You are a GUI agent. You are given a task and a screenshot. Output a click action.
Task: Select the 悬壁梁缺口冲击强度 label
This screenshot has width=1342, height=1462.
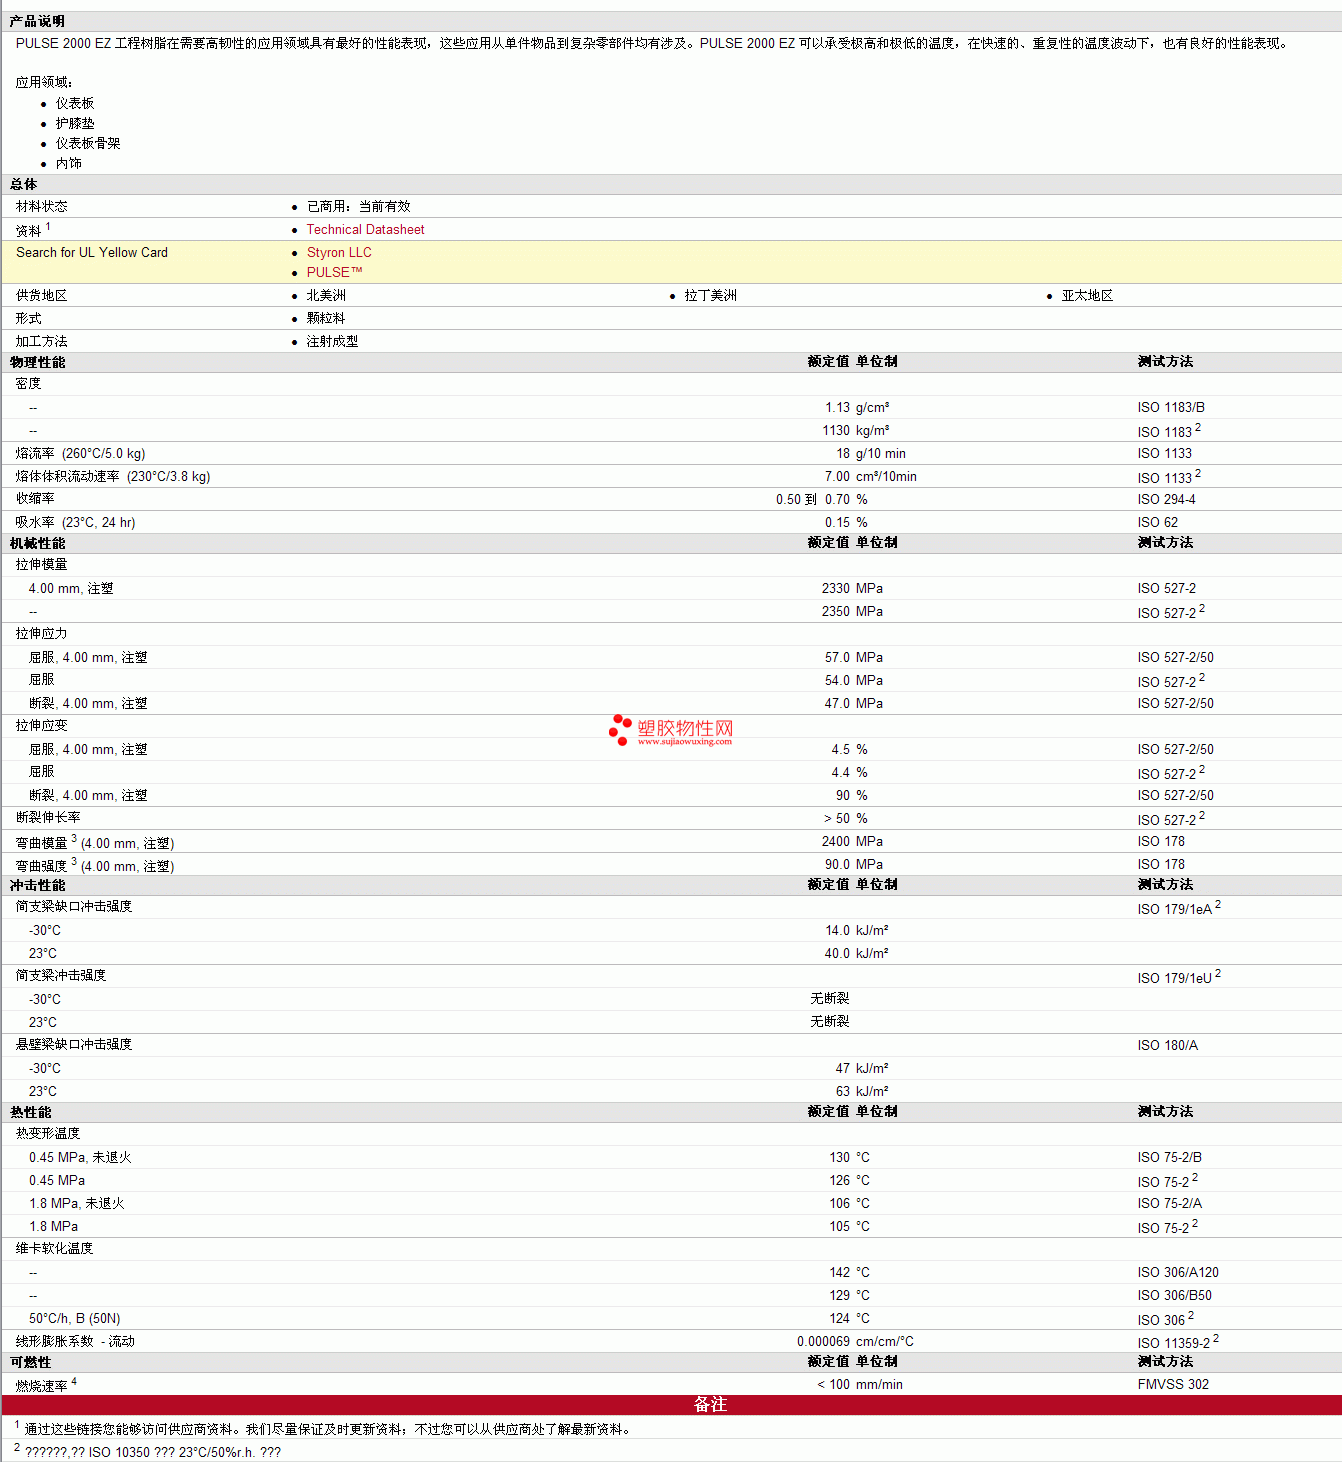coord(74,1045)
